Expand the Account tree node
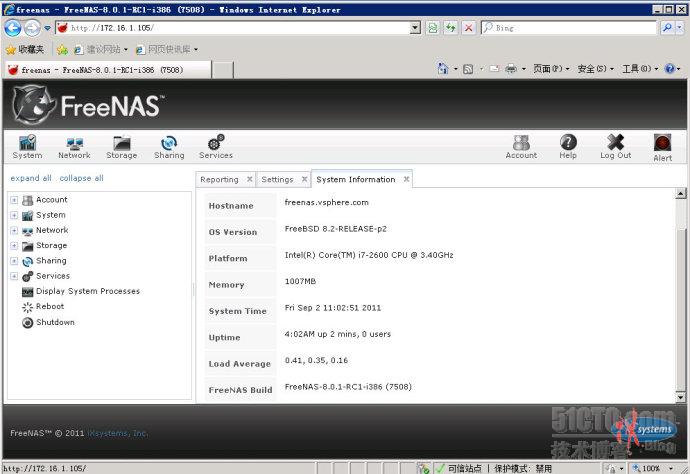This screenshot has width=690, height=474. 14,200
